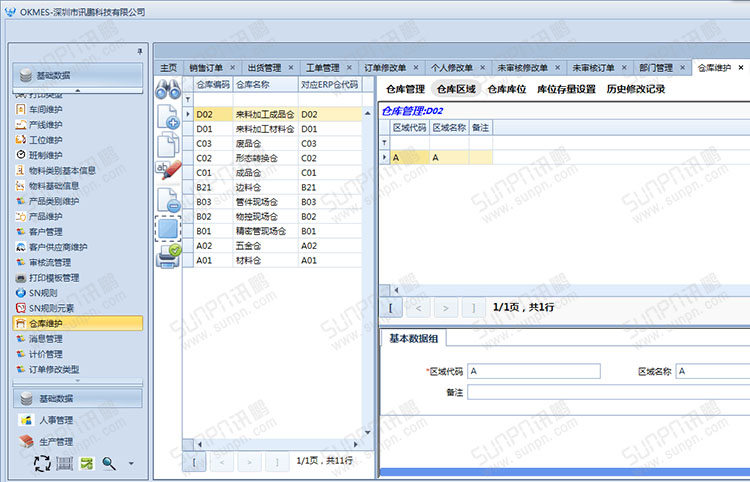Click the refresh arrows icon at bottom left
The height and width of the screenshot is (482, 750).
(x=42, y=463)
